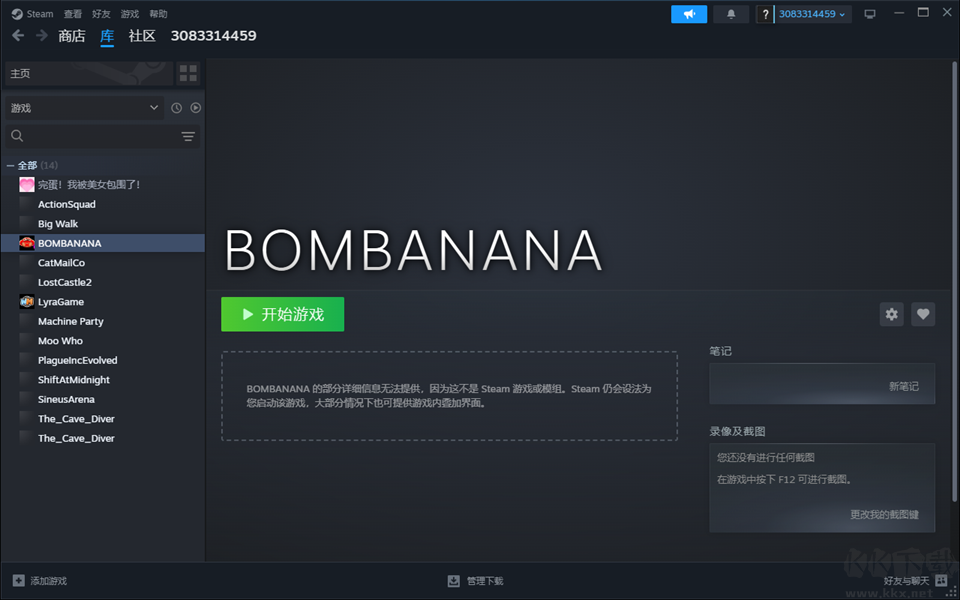Switch to Big Picture mode monitor icon

coord(870,14)
